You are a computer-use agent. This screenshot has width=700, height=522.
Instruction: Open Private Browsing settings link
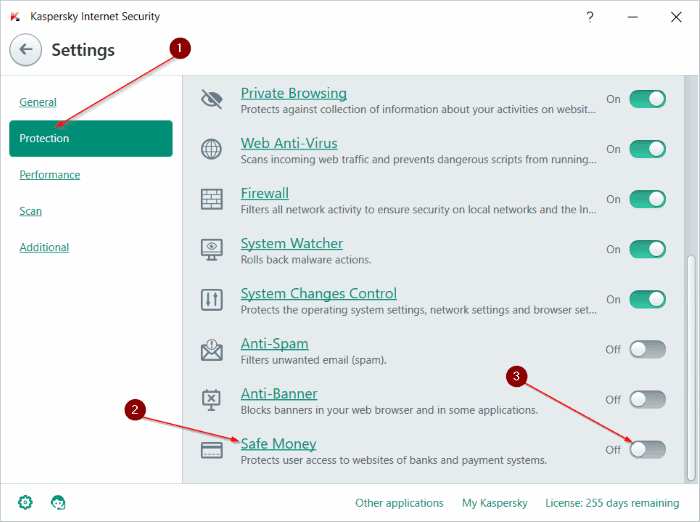click(294, 93)
